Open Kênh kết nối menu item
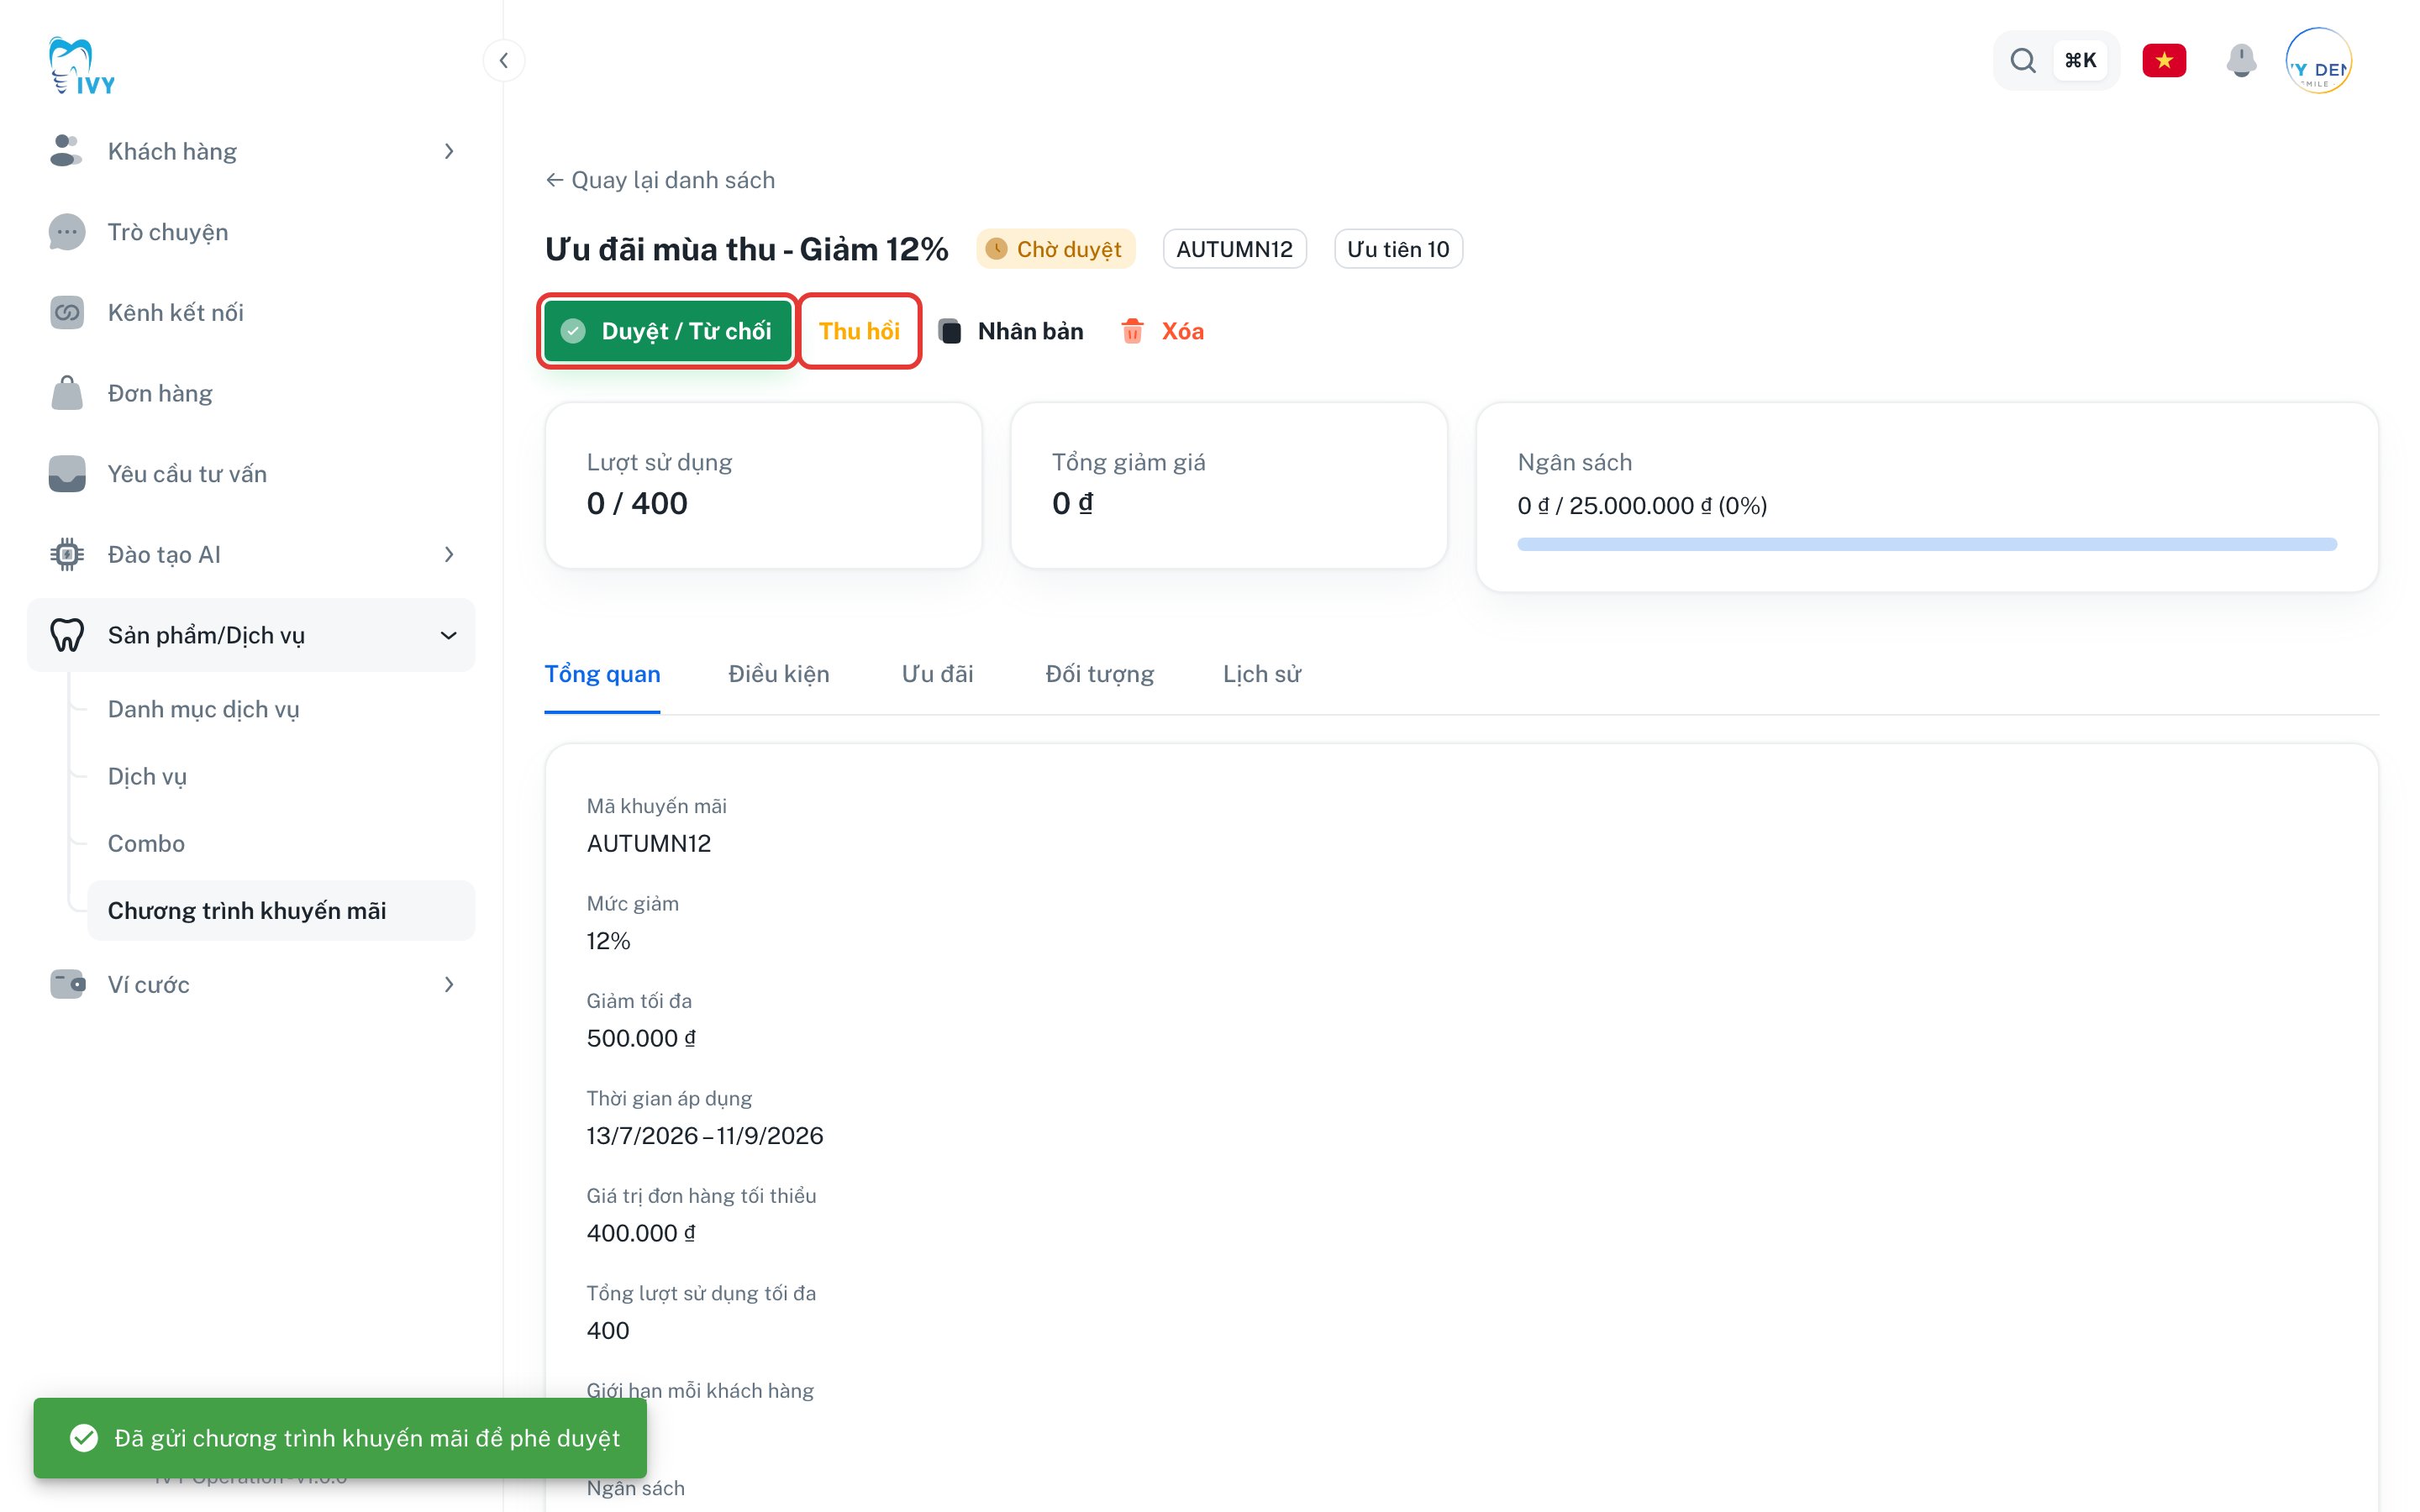 (251, 312)
